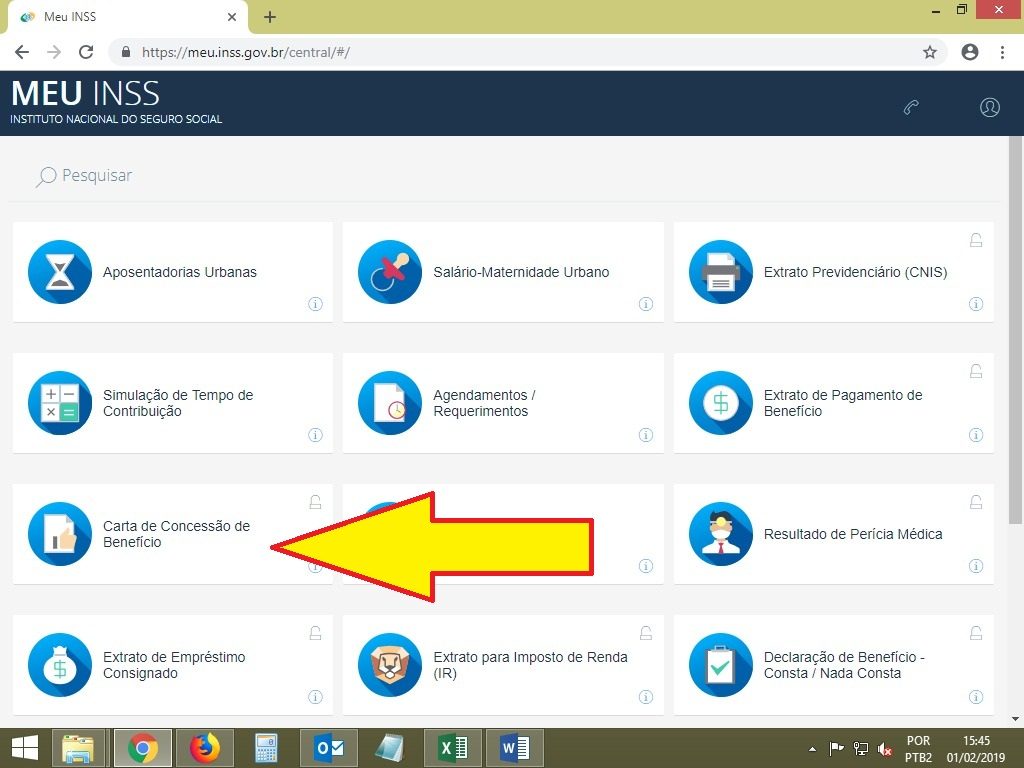Click lock icon on Extrato Previdenciário card
The height and width of the screenshot is (768, 1024).
[976, 240]
